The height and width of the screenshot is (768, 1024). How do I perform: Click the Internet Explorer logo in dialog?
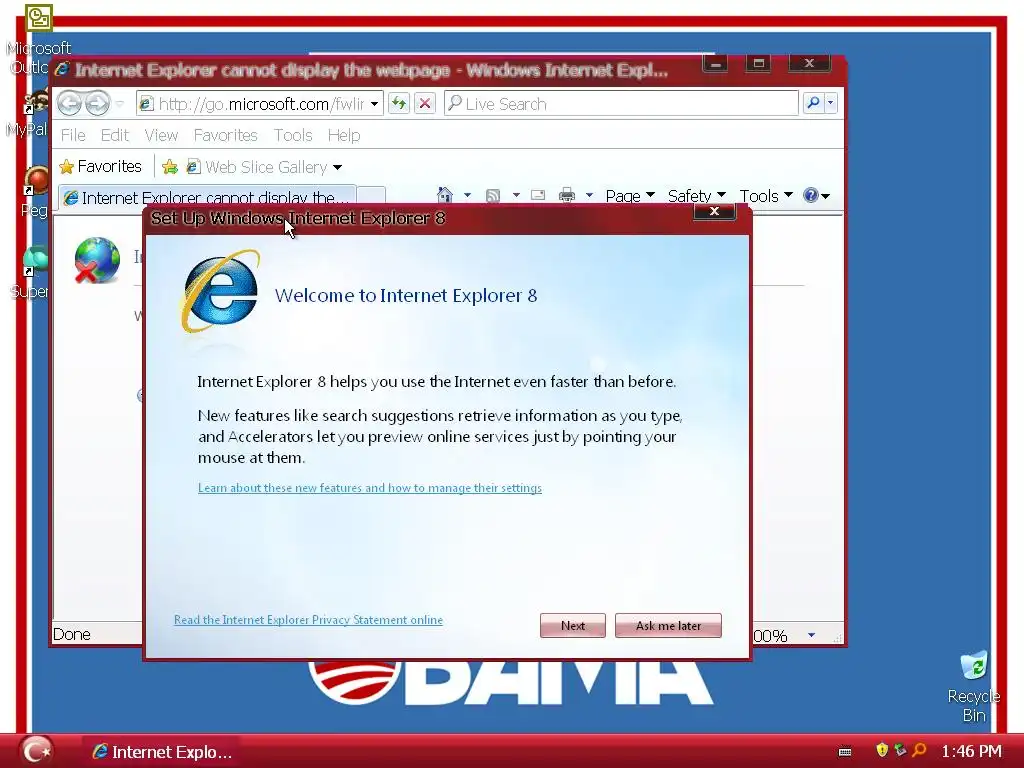point(221,291)
